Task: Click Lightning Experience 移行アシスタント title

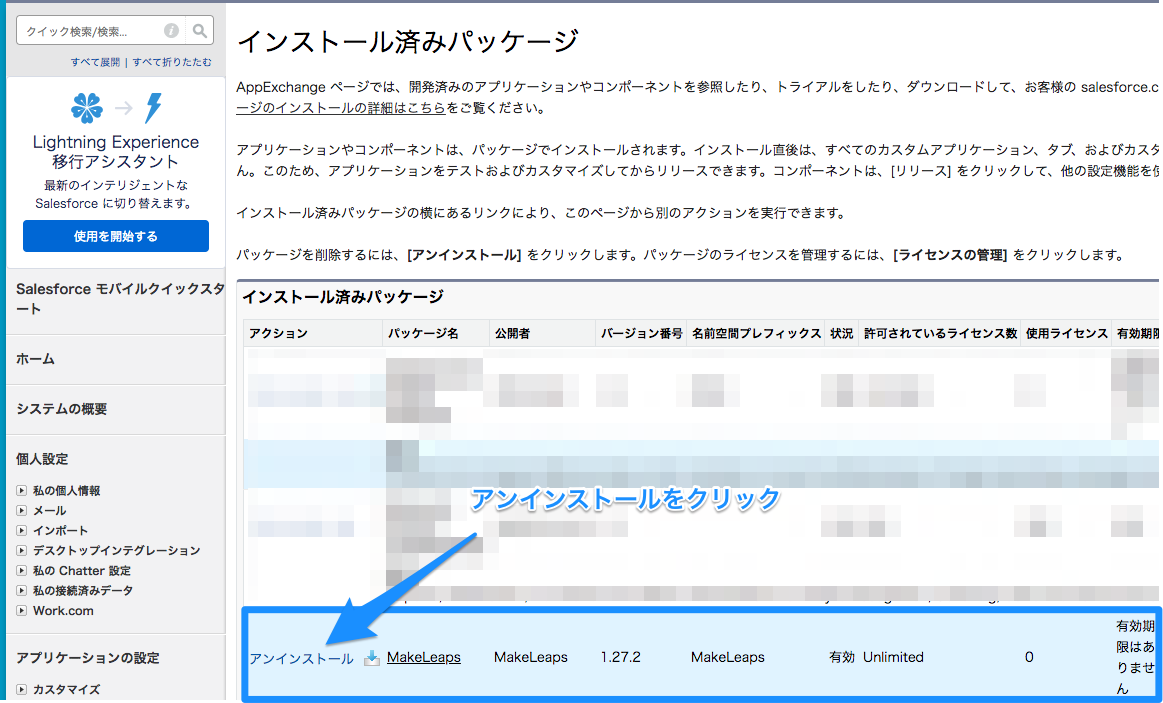Action: [116, 151]
